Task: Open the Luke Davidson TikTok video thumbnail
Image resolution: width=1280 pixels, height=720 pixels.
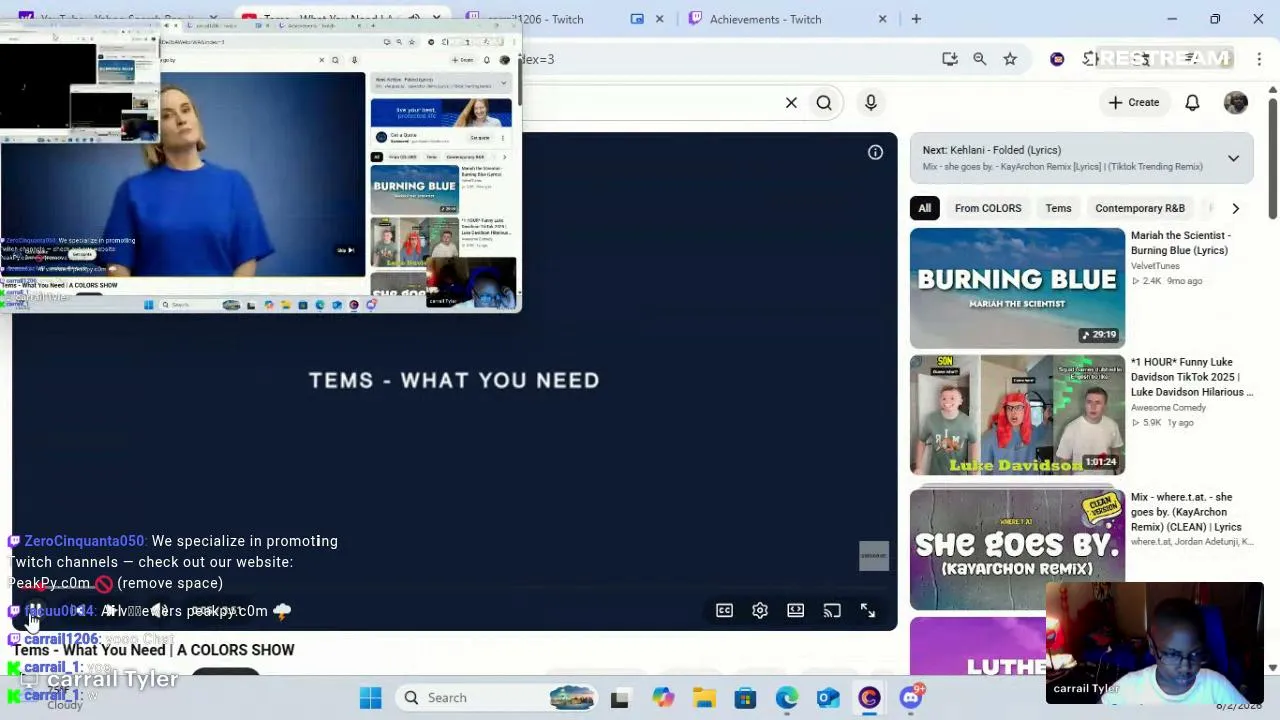Action: click(1017, 415)
